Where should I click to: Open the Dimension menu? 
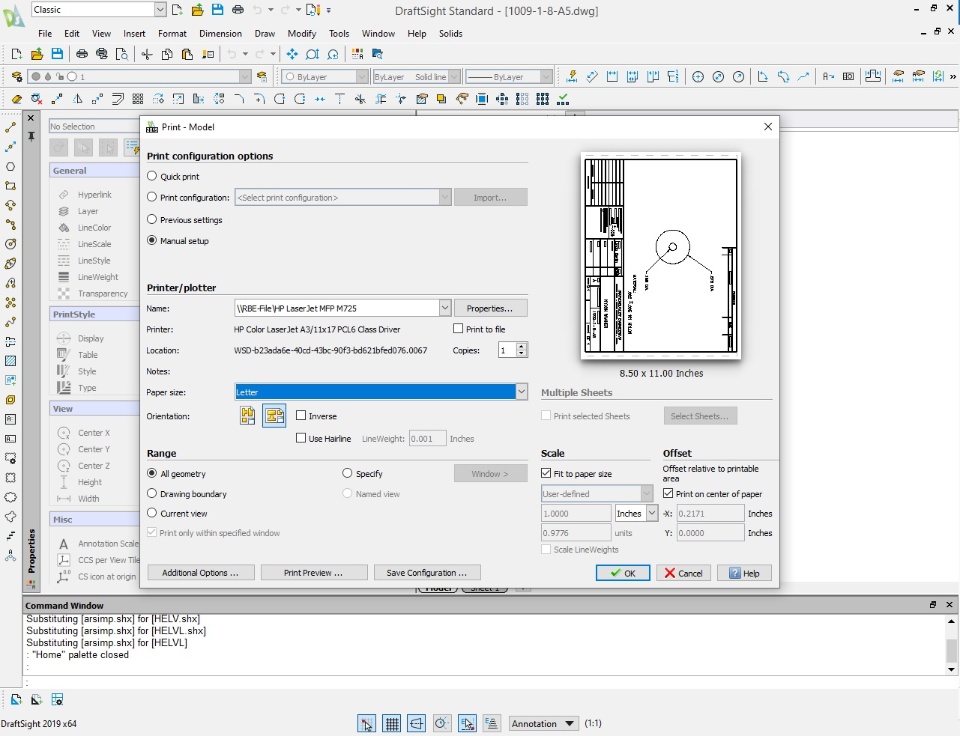(x=220, y=33)
